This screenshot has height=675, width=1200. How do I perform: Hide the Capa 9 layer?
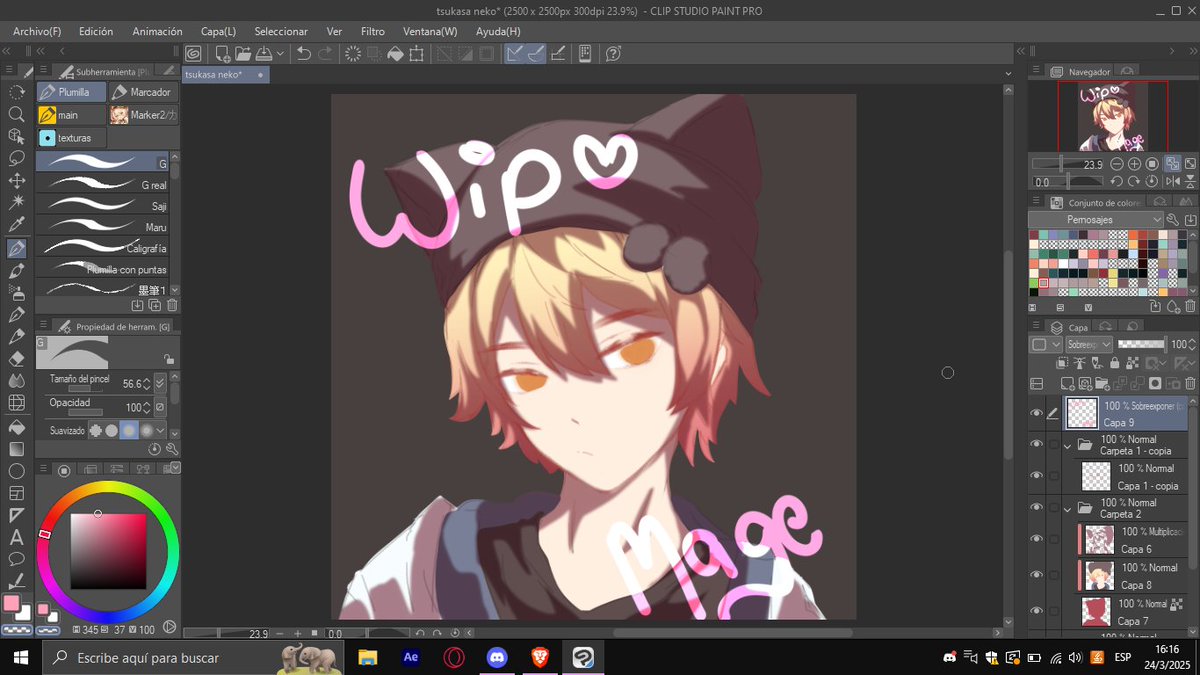[x=1037, y=412]
